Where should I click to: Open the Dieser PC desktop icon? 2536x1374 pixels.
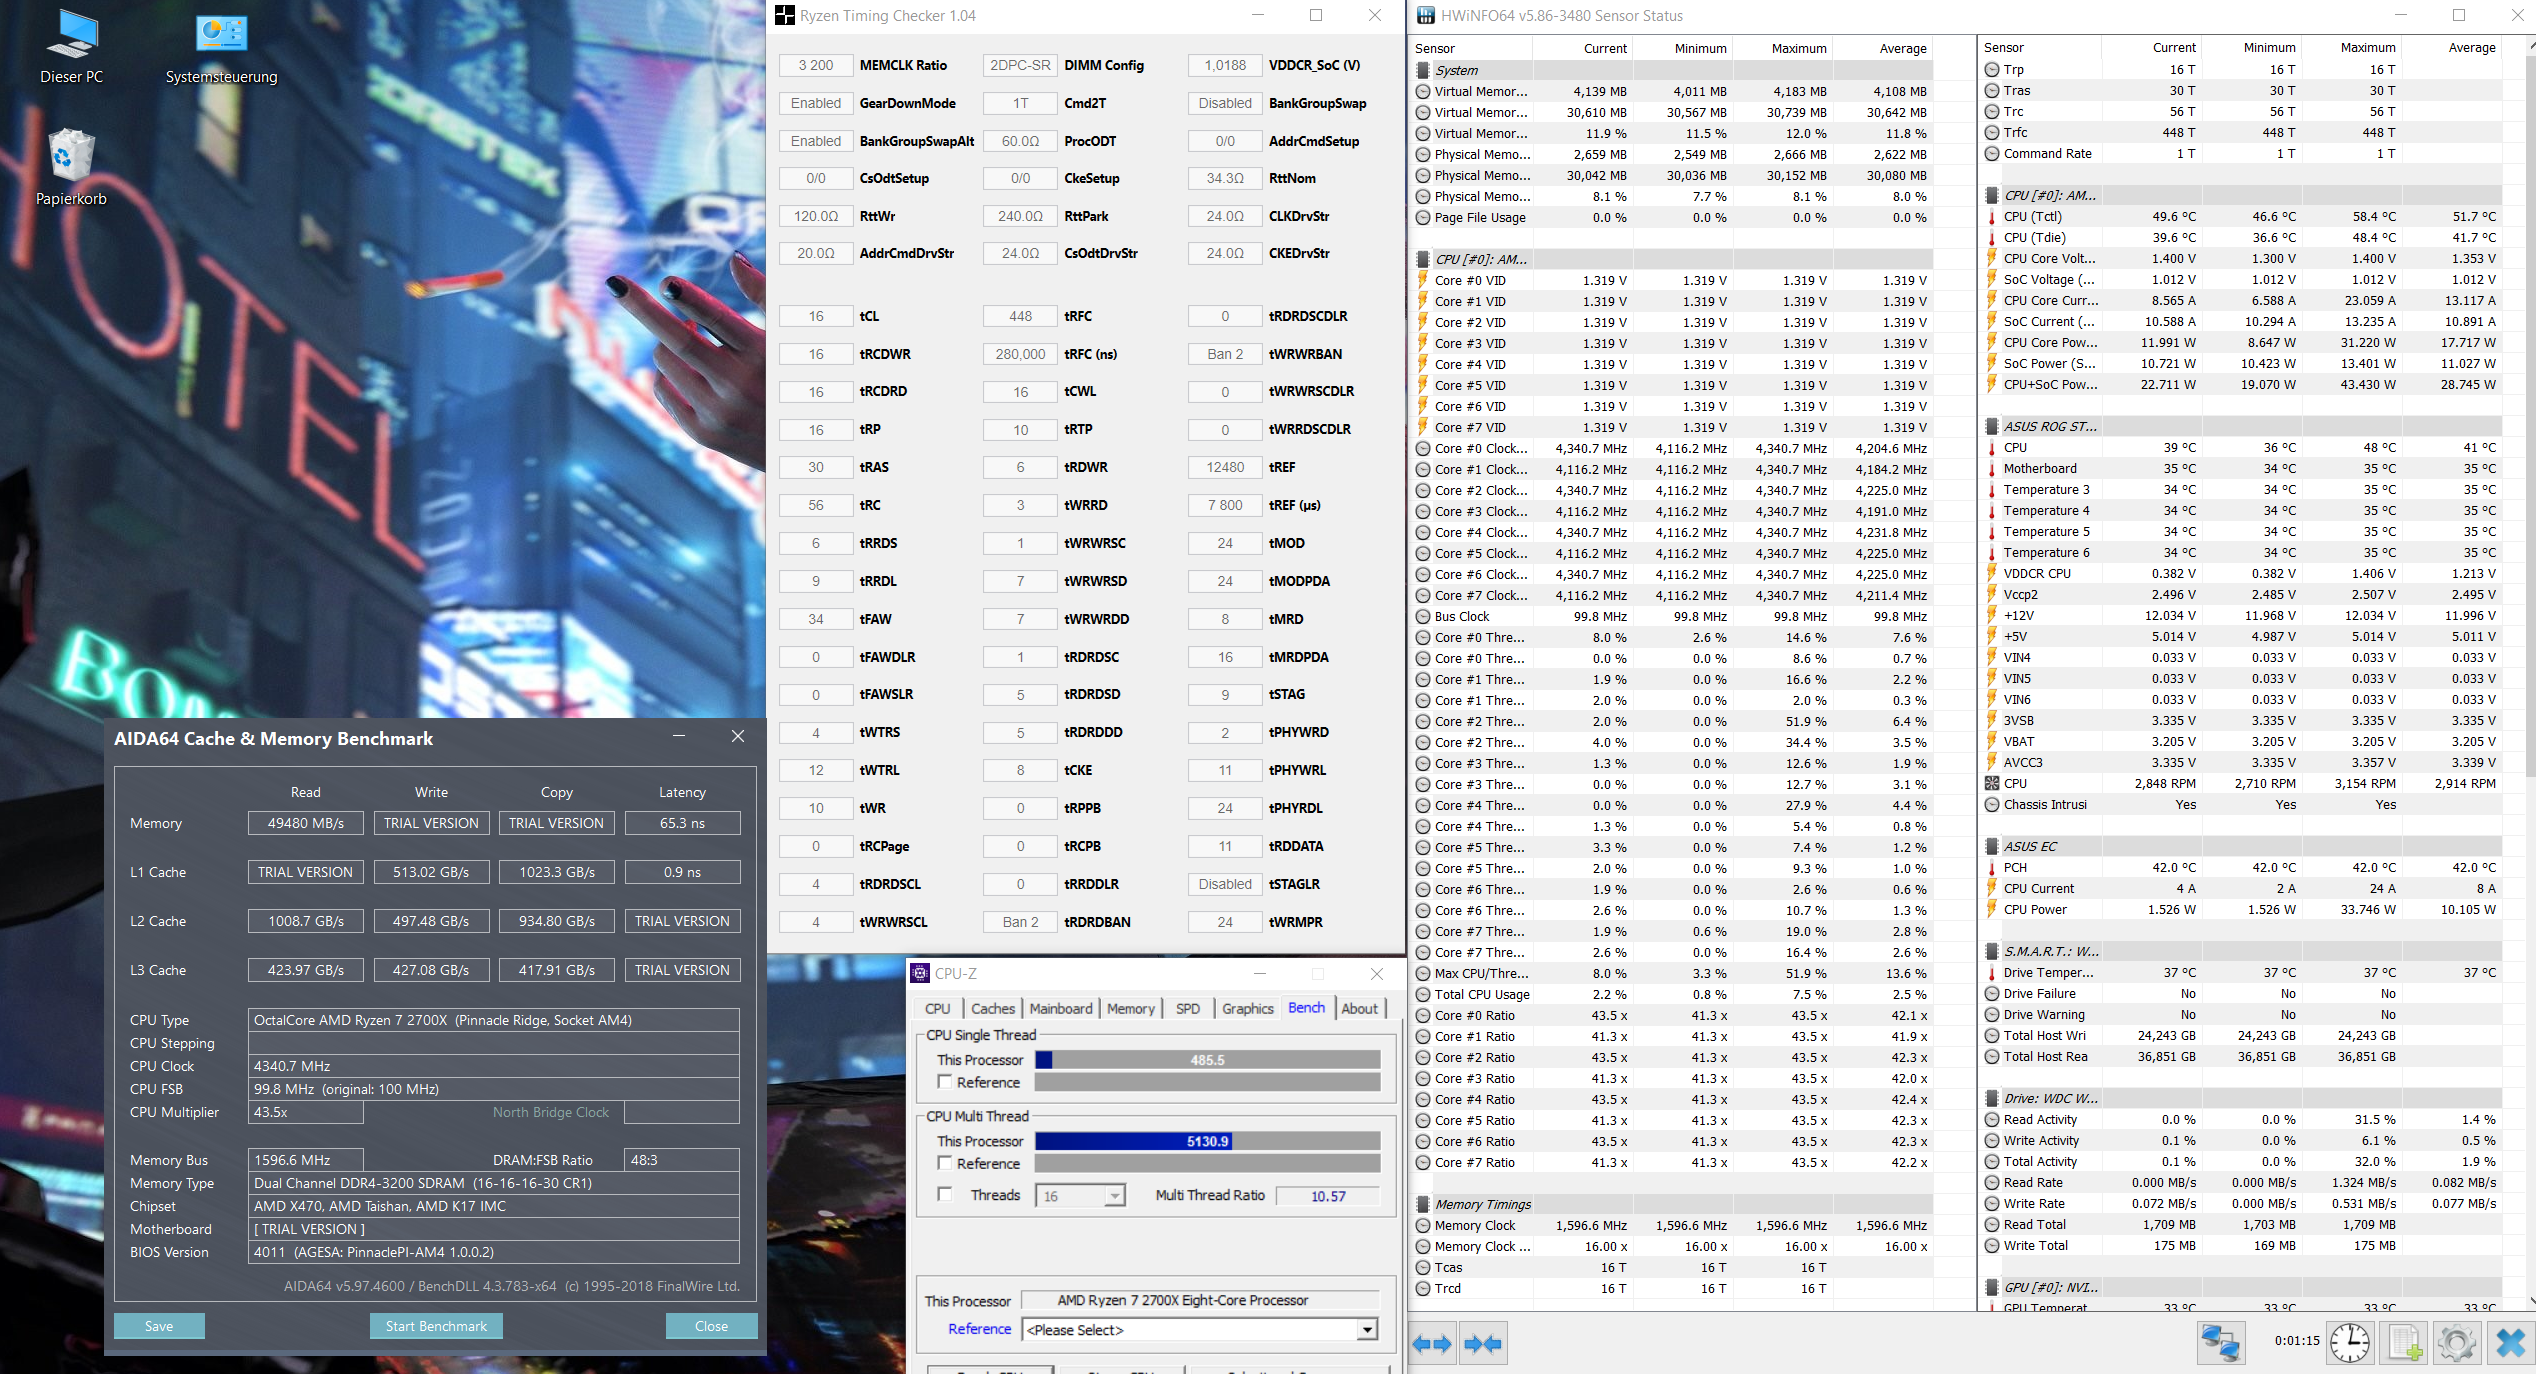(71, 47)
